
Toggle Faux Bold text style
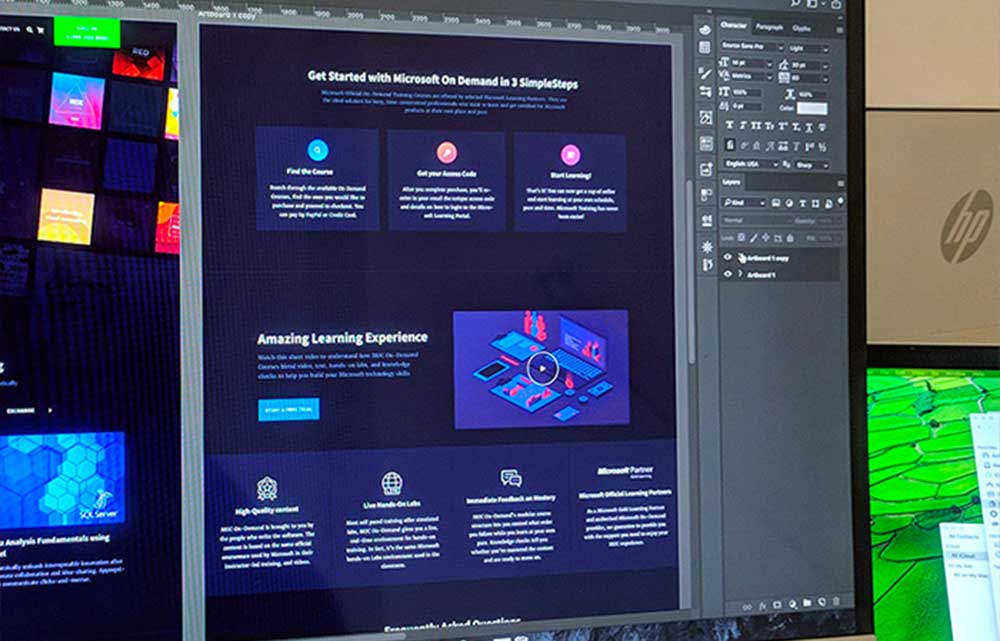point(730,126)
